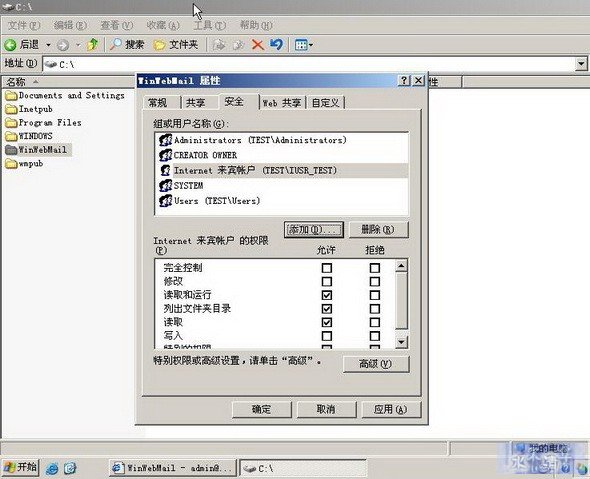
Task: Select the WINDOWS folder
Action: tap(29, 136)
